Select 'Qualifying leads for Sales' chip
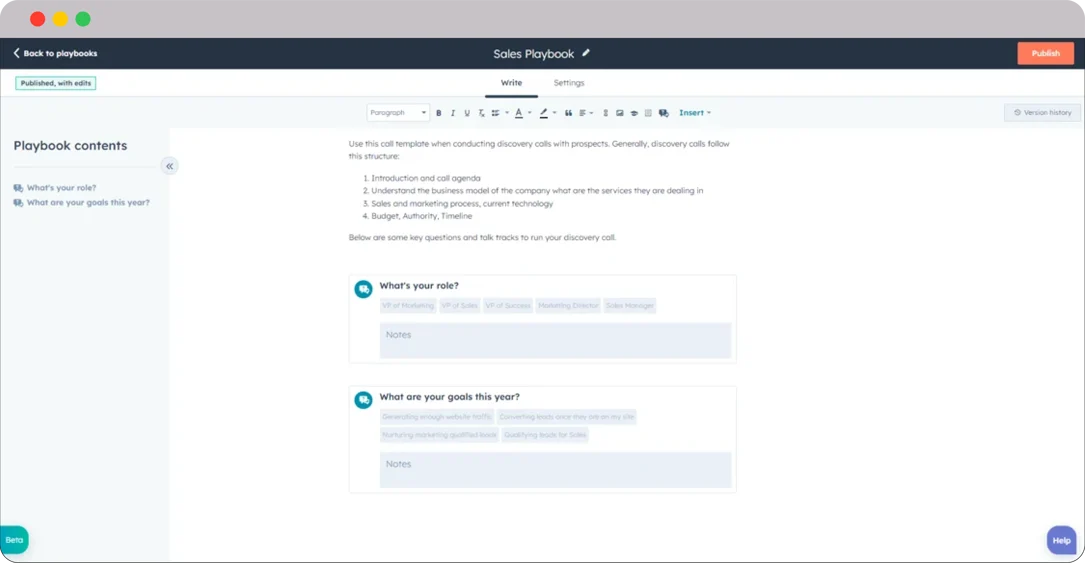 click(x=545, y=435)
